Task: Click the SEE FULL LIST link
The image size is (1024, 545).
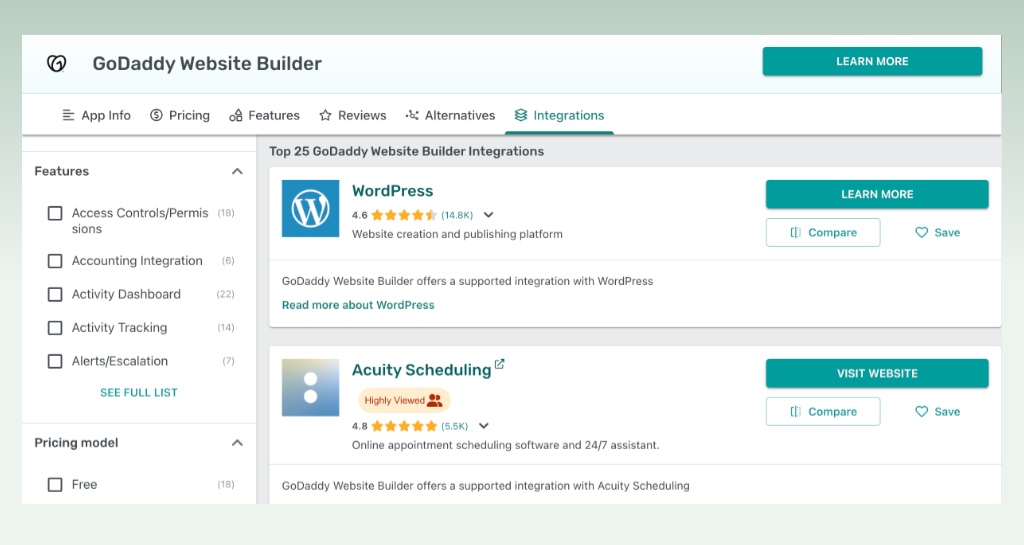Action: [138, 393]
